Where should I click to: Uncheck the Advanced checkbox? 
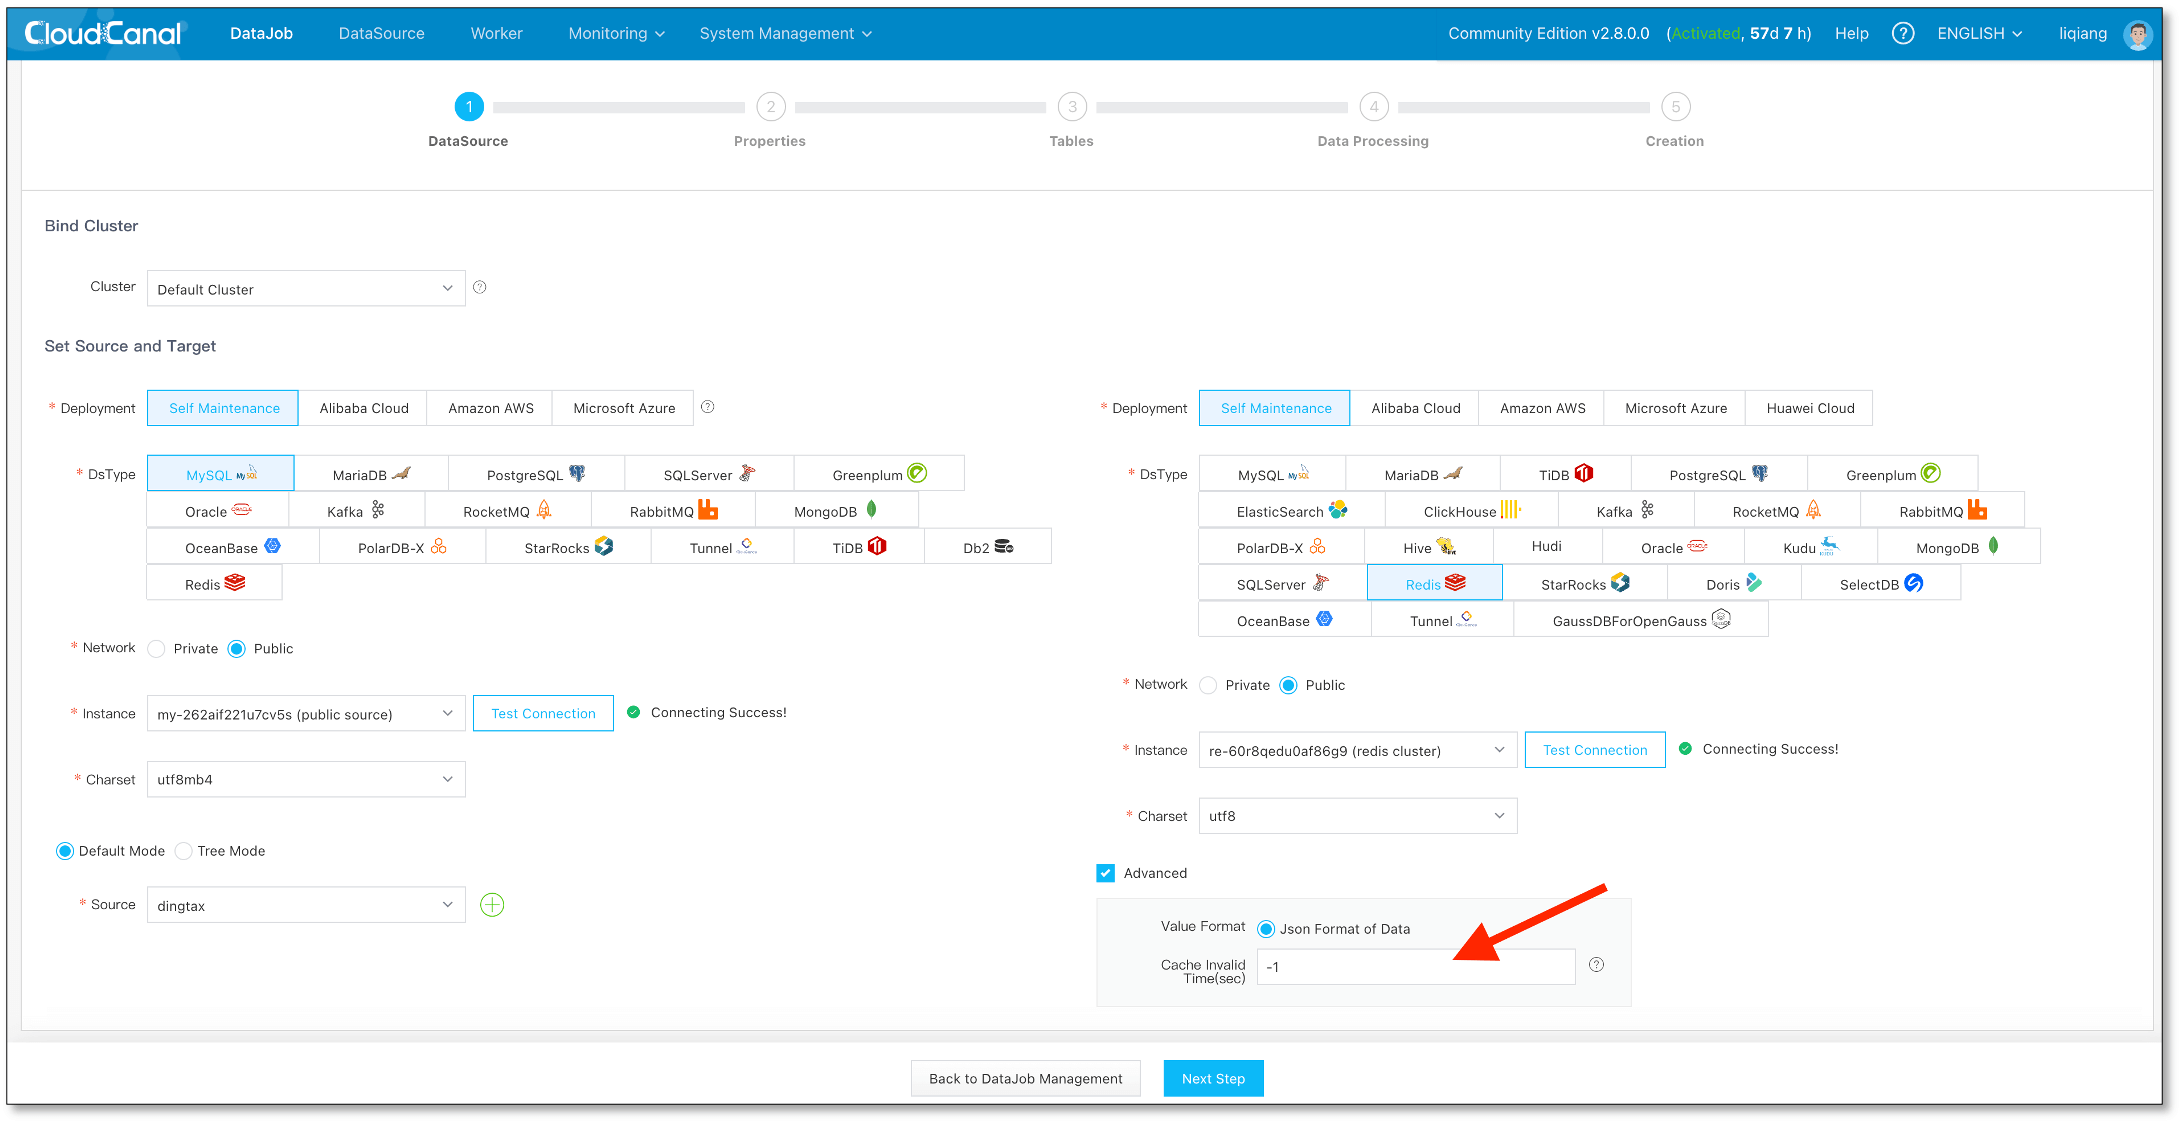(x=1106, y=873)
